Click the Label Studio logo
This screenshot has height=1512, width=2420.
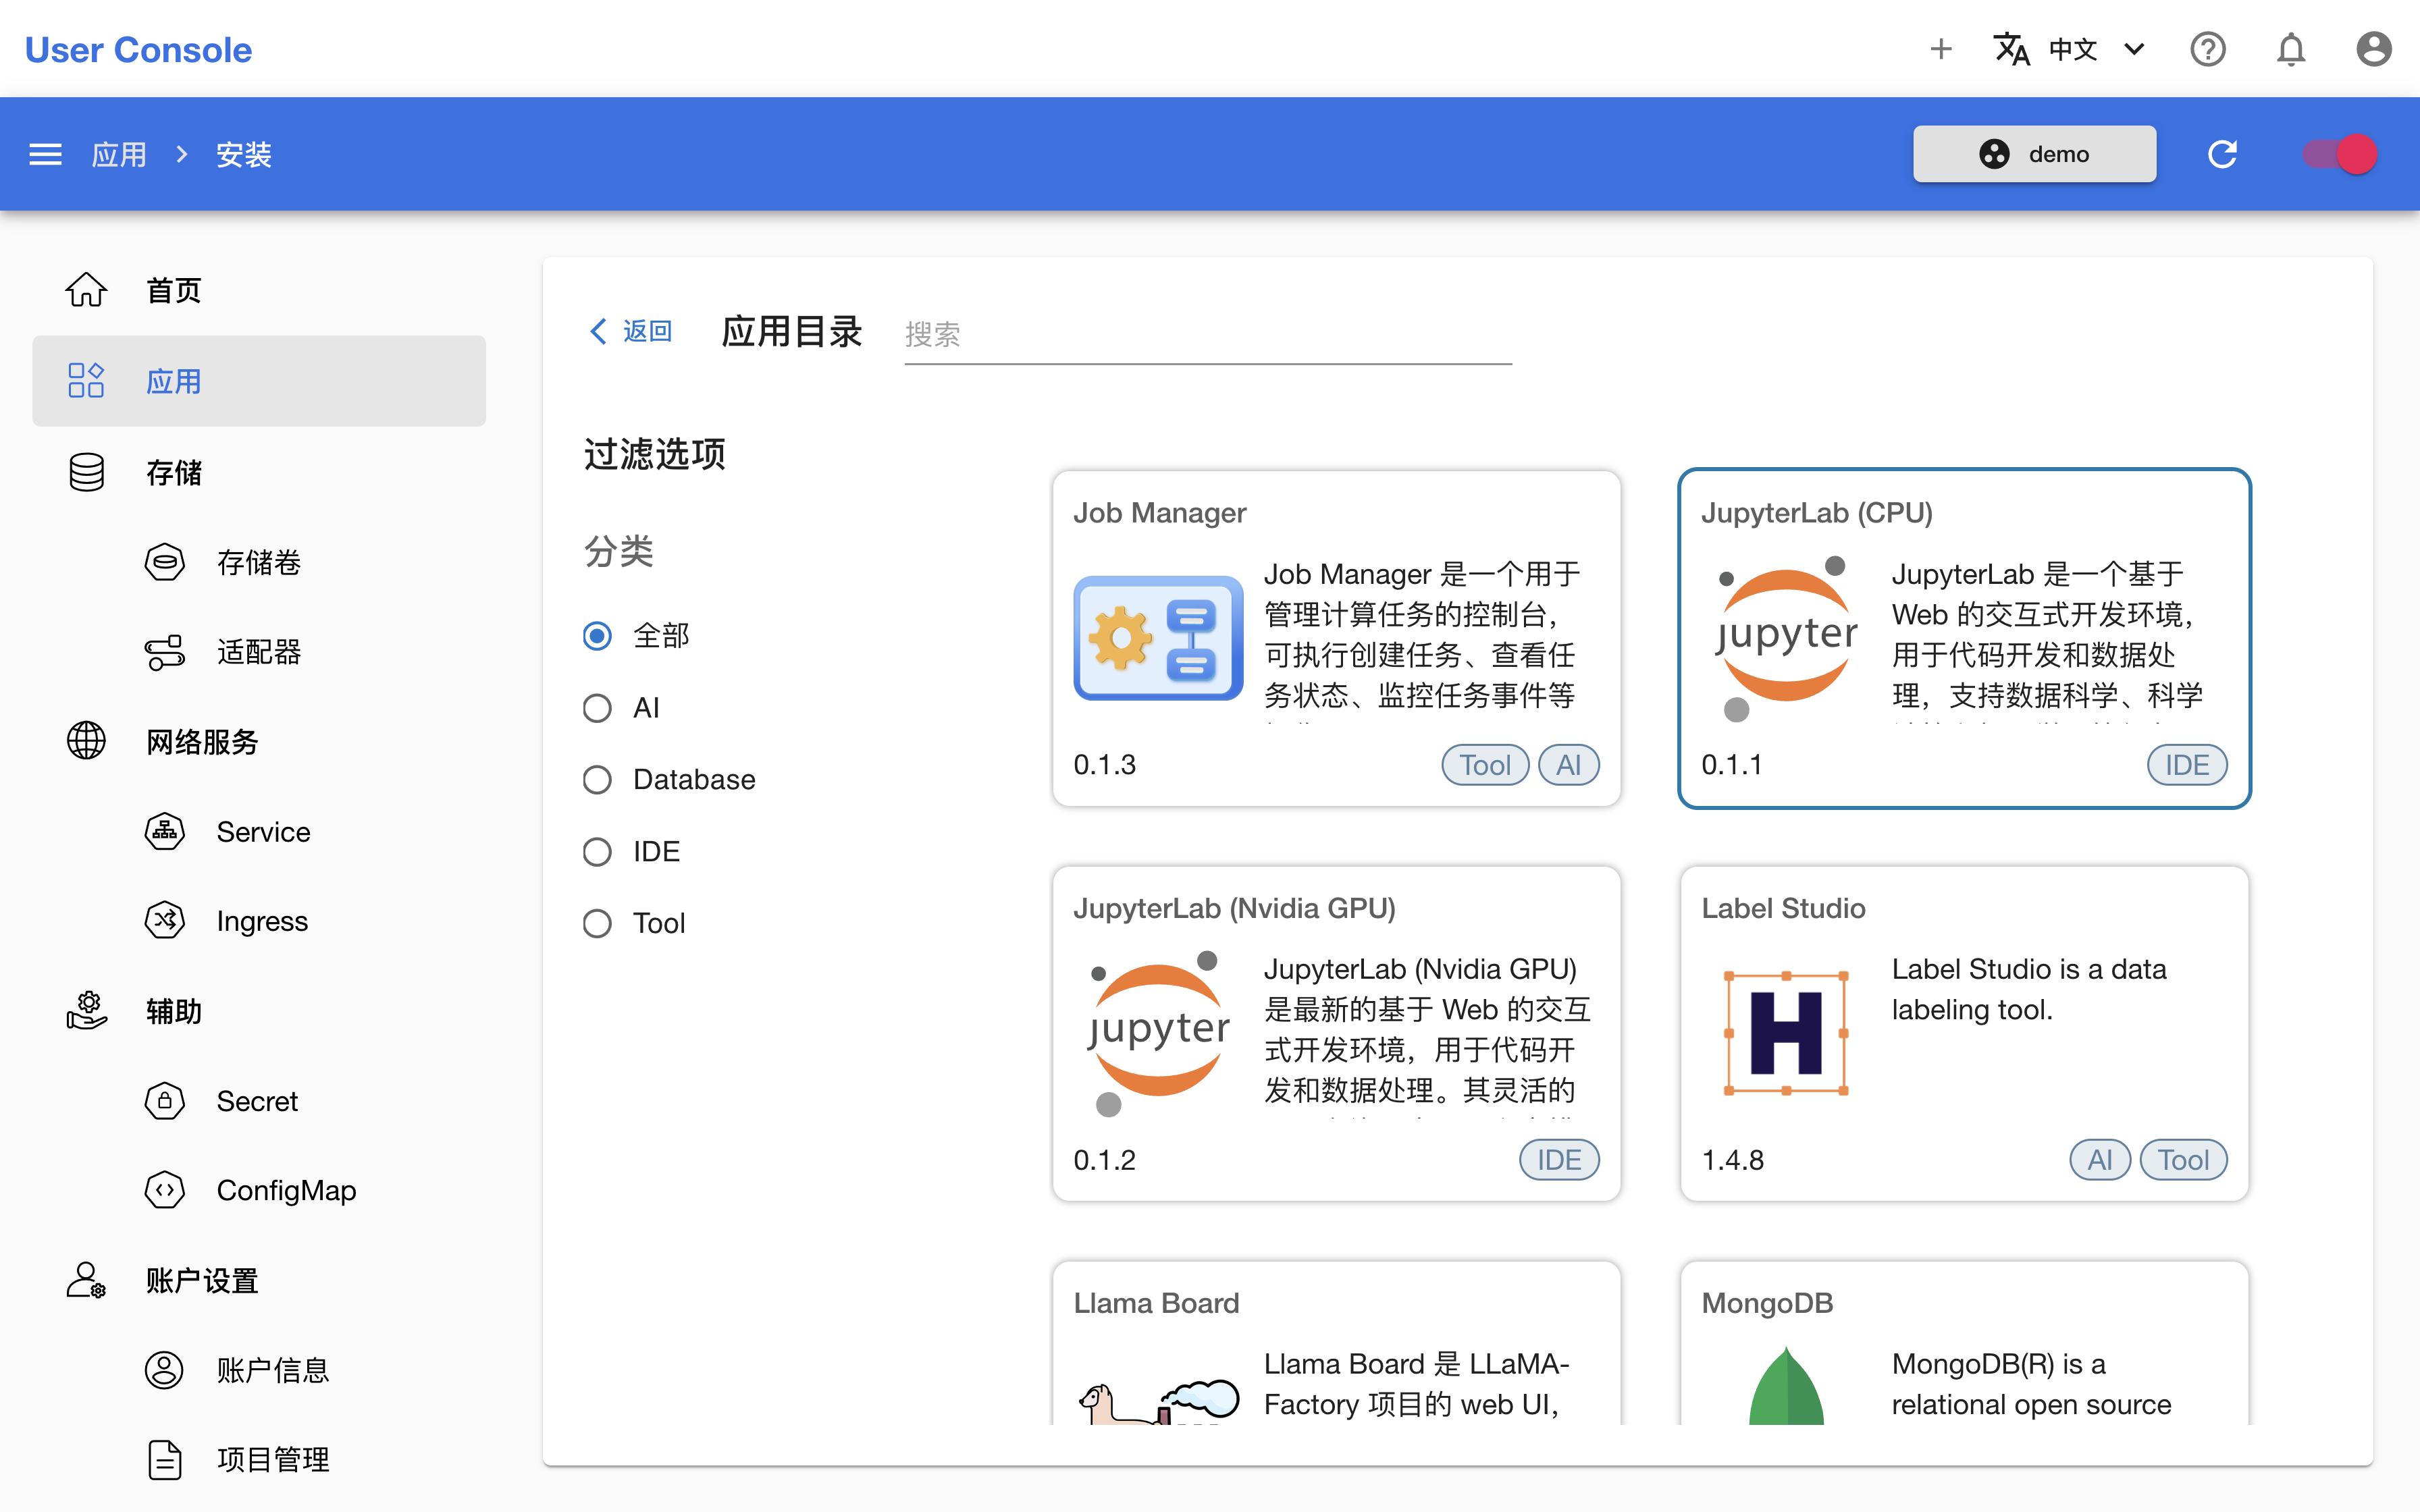(1786, 1032)
